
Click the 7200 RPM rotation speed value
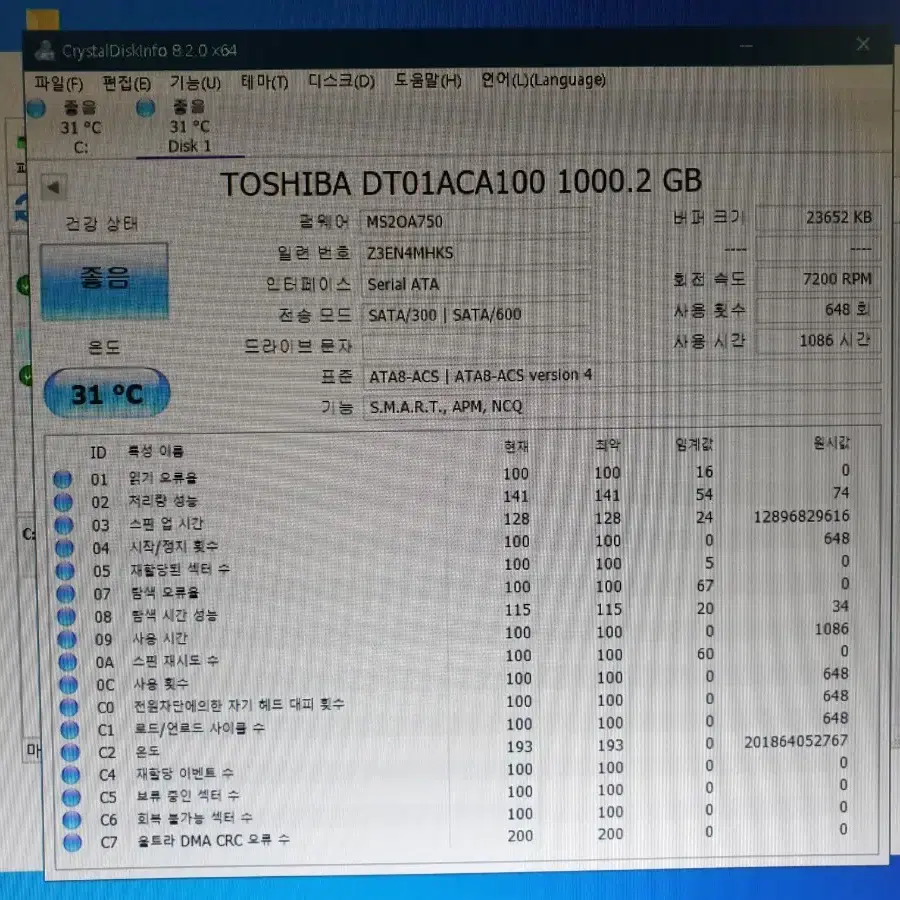tap(818, 279)
